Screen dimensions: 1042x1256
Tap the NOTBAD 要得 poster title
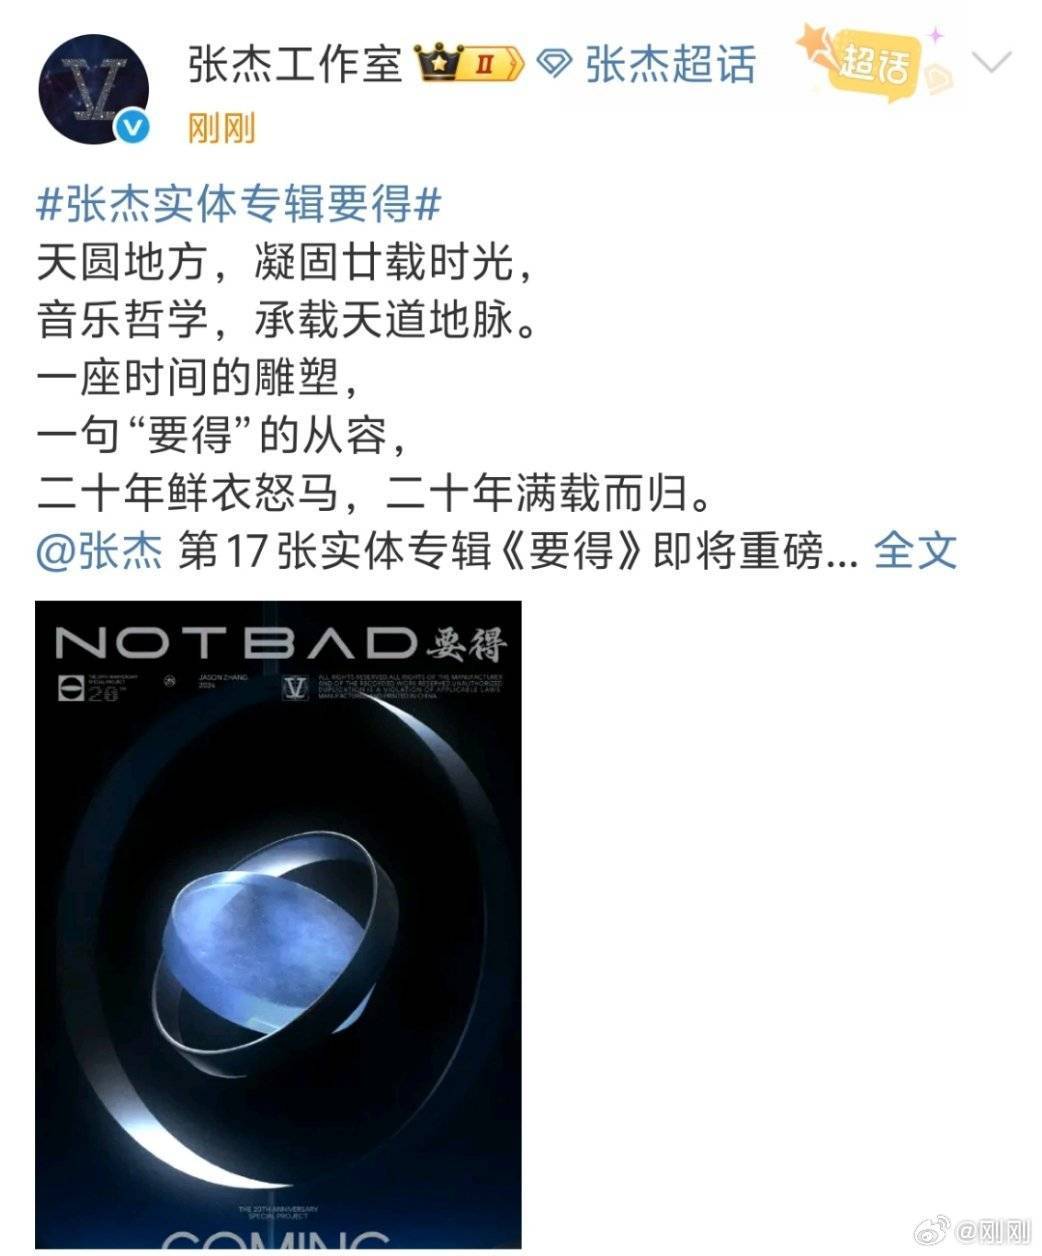click(281, 644)
